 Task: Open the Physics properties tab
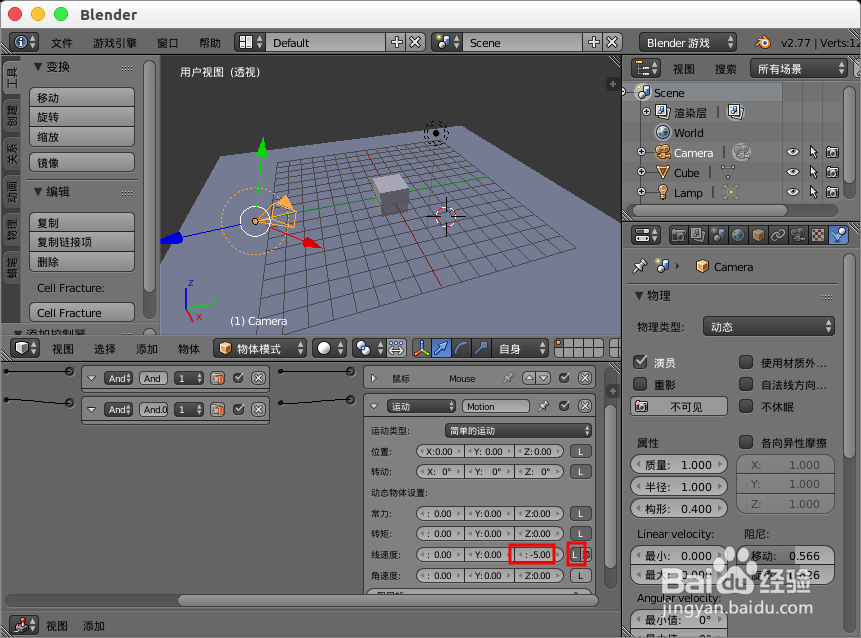click(838, 236)
